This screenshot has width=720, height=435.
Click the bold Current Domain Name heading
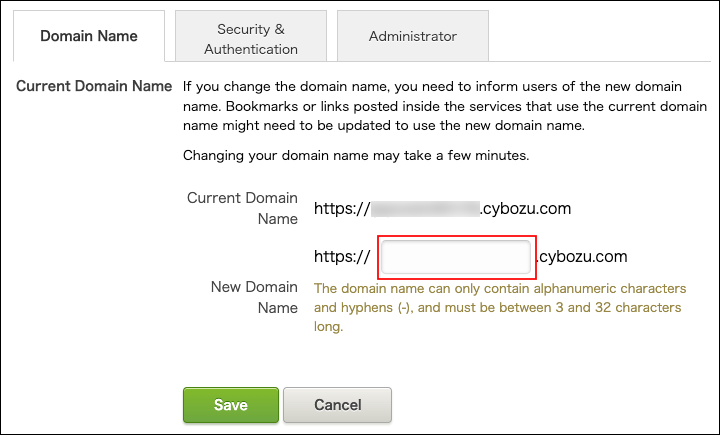pyautogui.click(x=94, y=85)
